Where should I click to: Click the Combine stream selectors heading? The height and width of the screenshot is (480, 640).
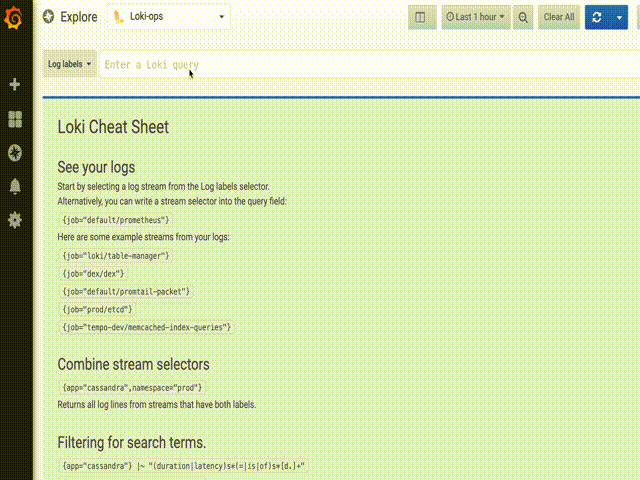tap(133, 364)
